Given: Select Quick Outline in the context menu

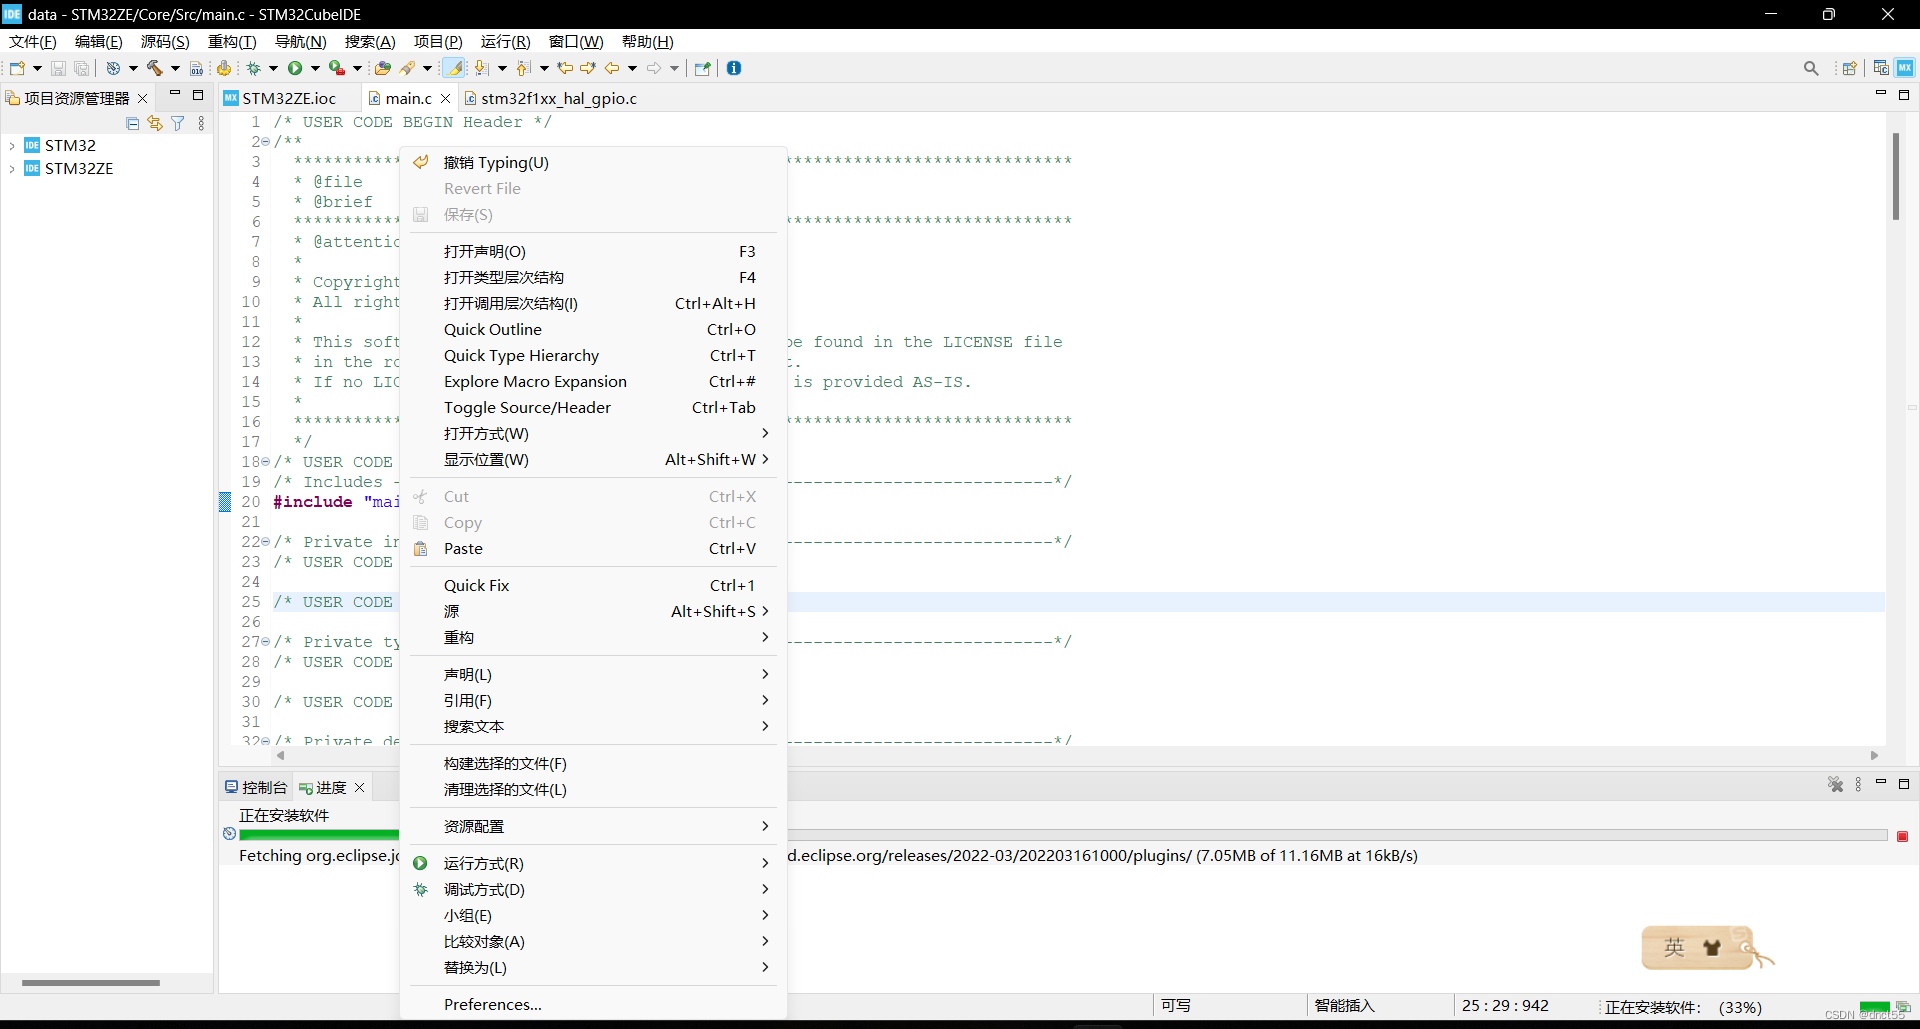Looking at the screenshot, I should coord(593,329).
